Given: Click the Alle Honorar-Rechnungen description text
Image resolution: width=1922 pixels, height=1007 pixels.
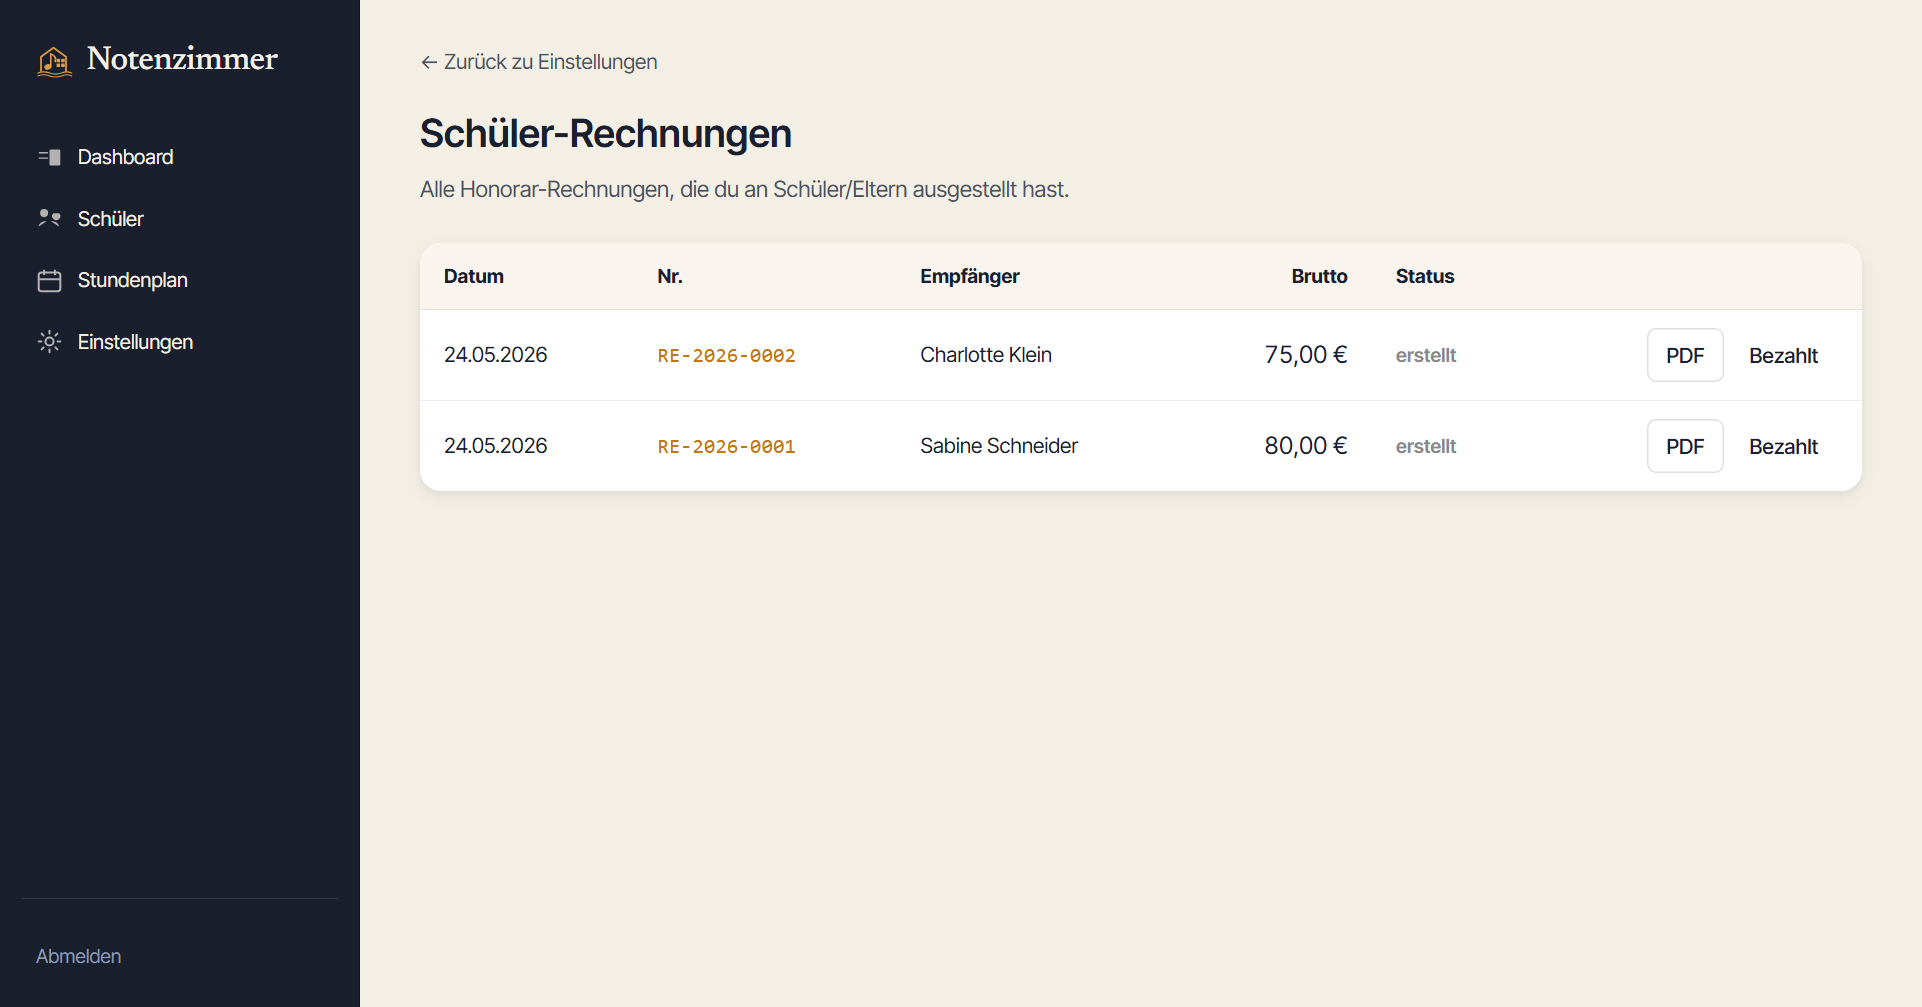Looking at the screenshot, I should pyautogui.click(x=745, y=189).
